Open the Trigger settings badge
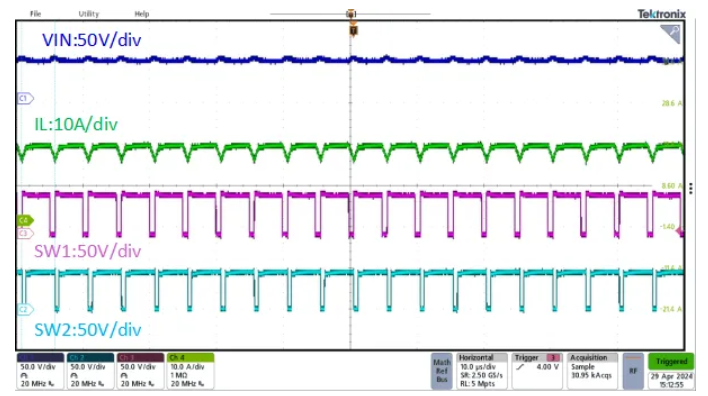708x396 pixels. 537,371
